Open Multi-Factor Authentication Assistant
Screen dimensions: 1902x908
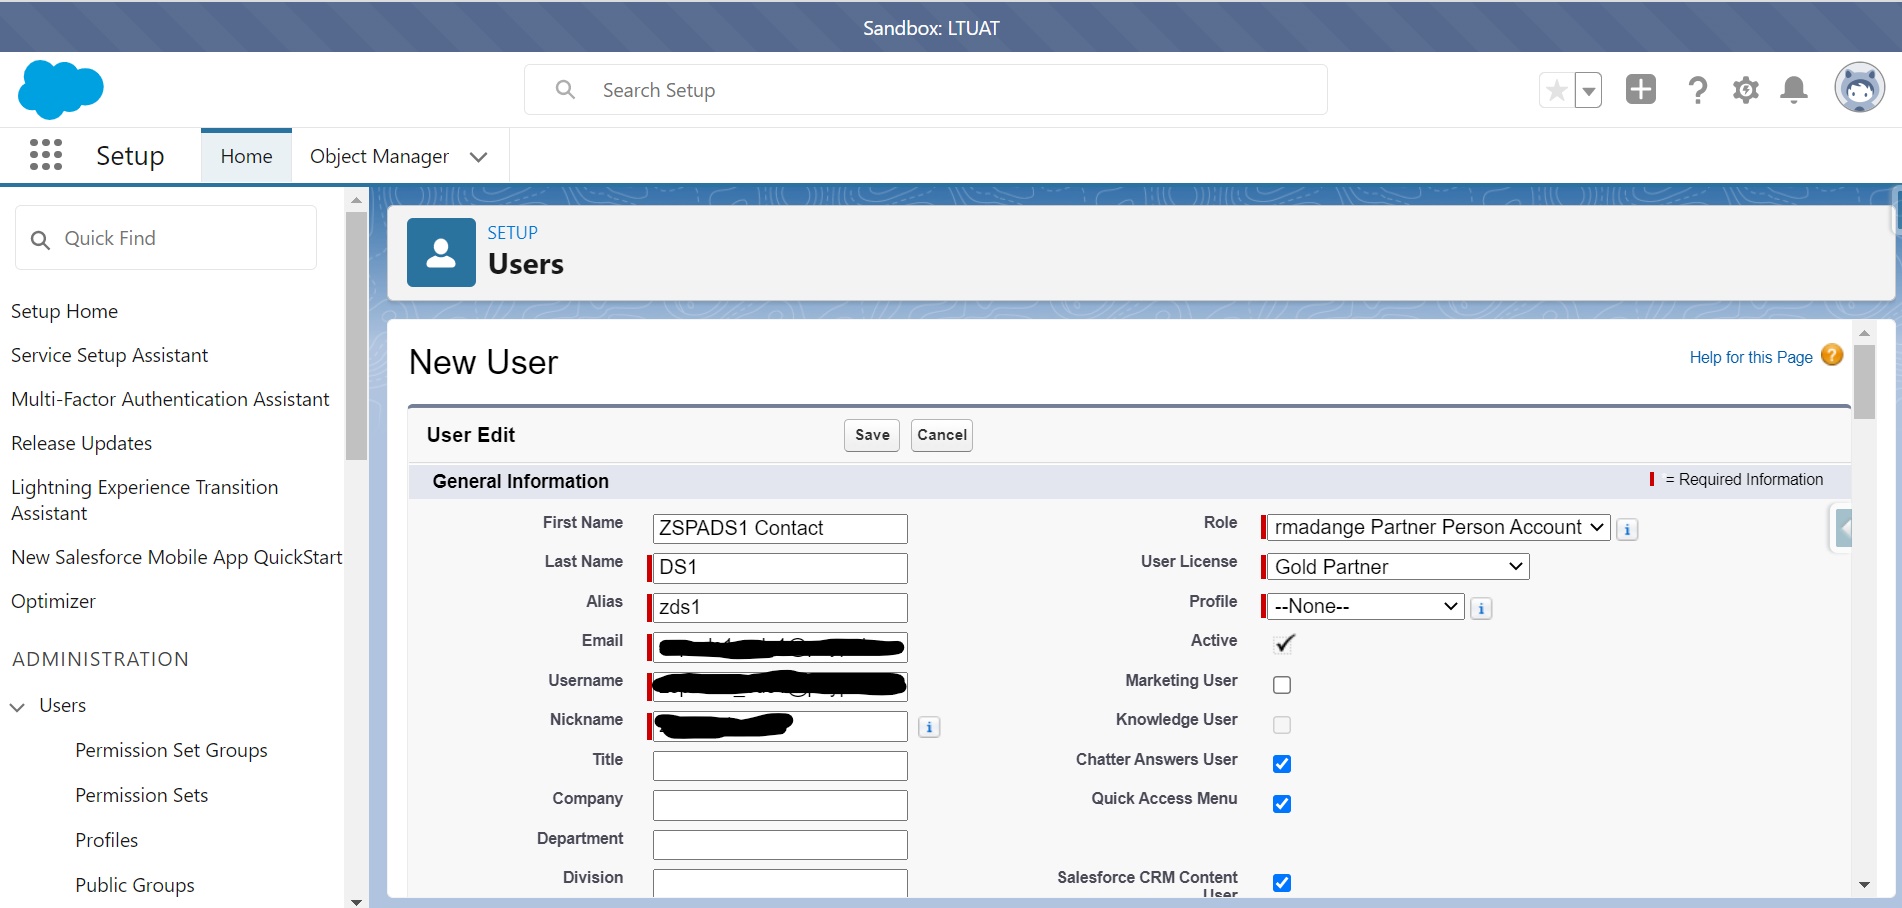(170, 399)
